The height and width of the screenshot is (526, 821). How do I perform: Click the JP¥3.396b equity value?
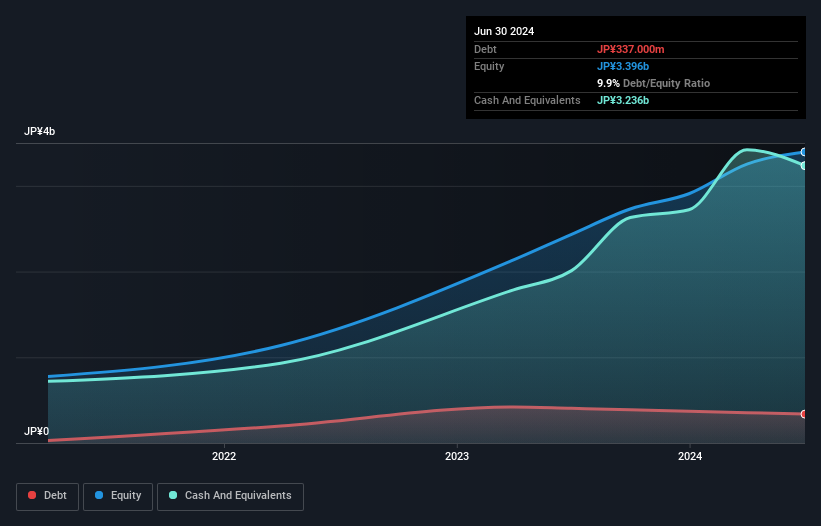tap(623, 66)
